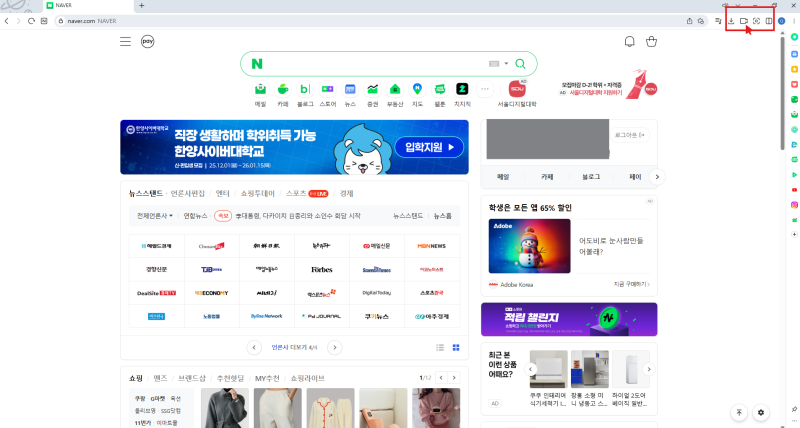Show next shopping page arrow
Screen dimensions: 800x428
coord(454,378)
